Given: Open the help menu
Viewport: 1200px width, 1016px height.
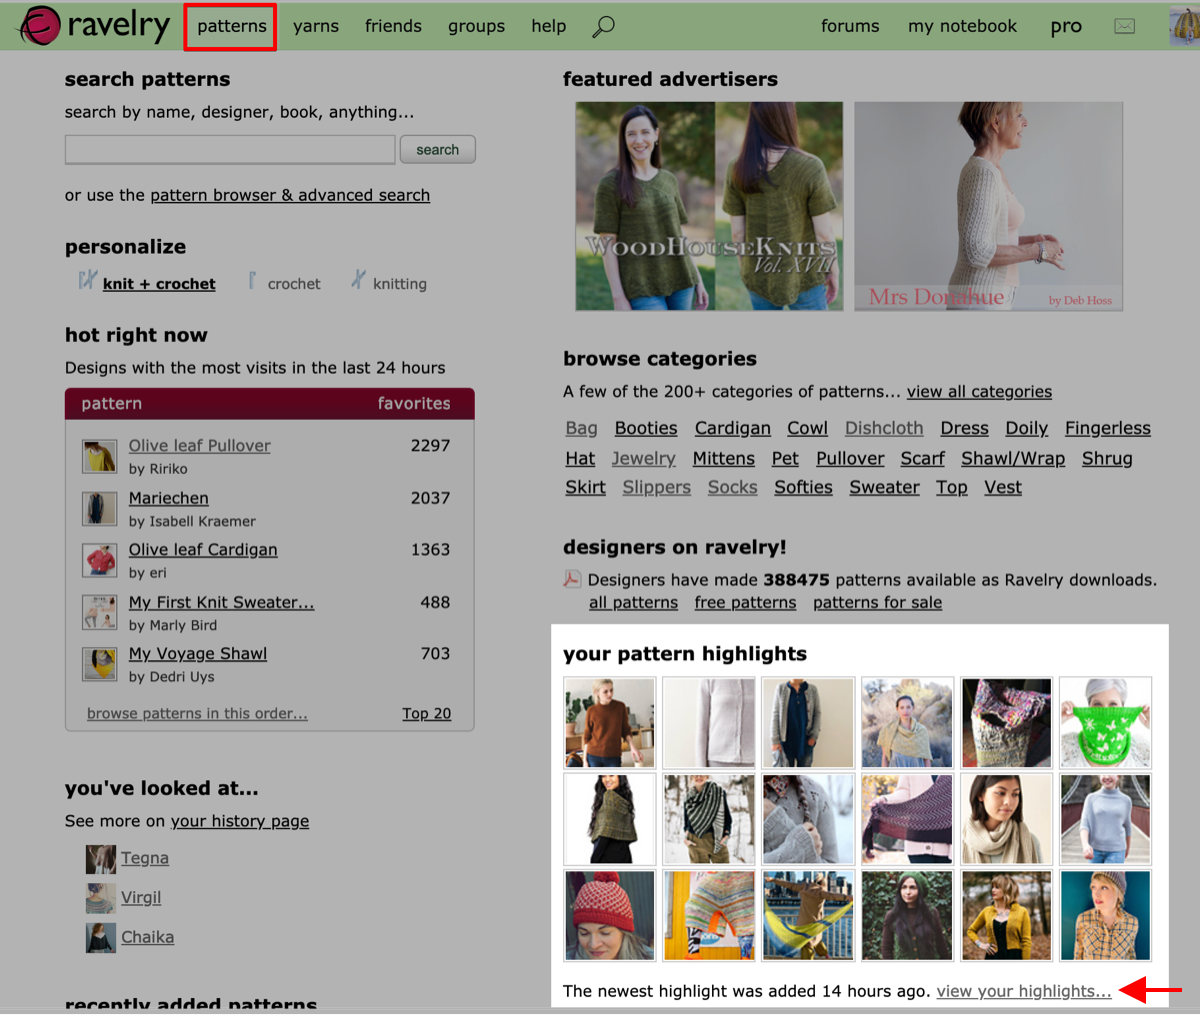Looking at the screenshot, I should point(548,26).
